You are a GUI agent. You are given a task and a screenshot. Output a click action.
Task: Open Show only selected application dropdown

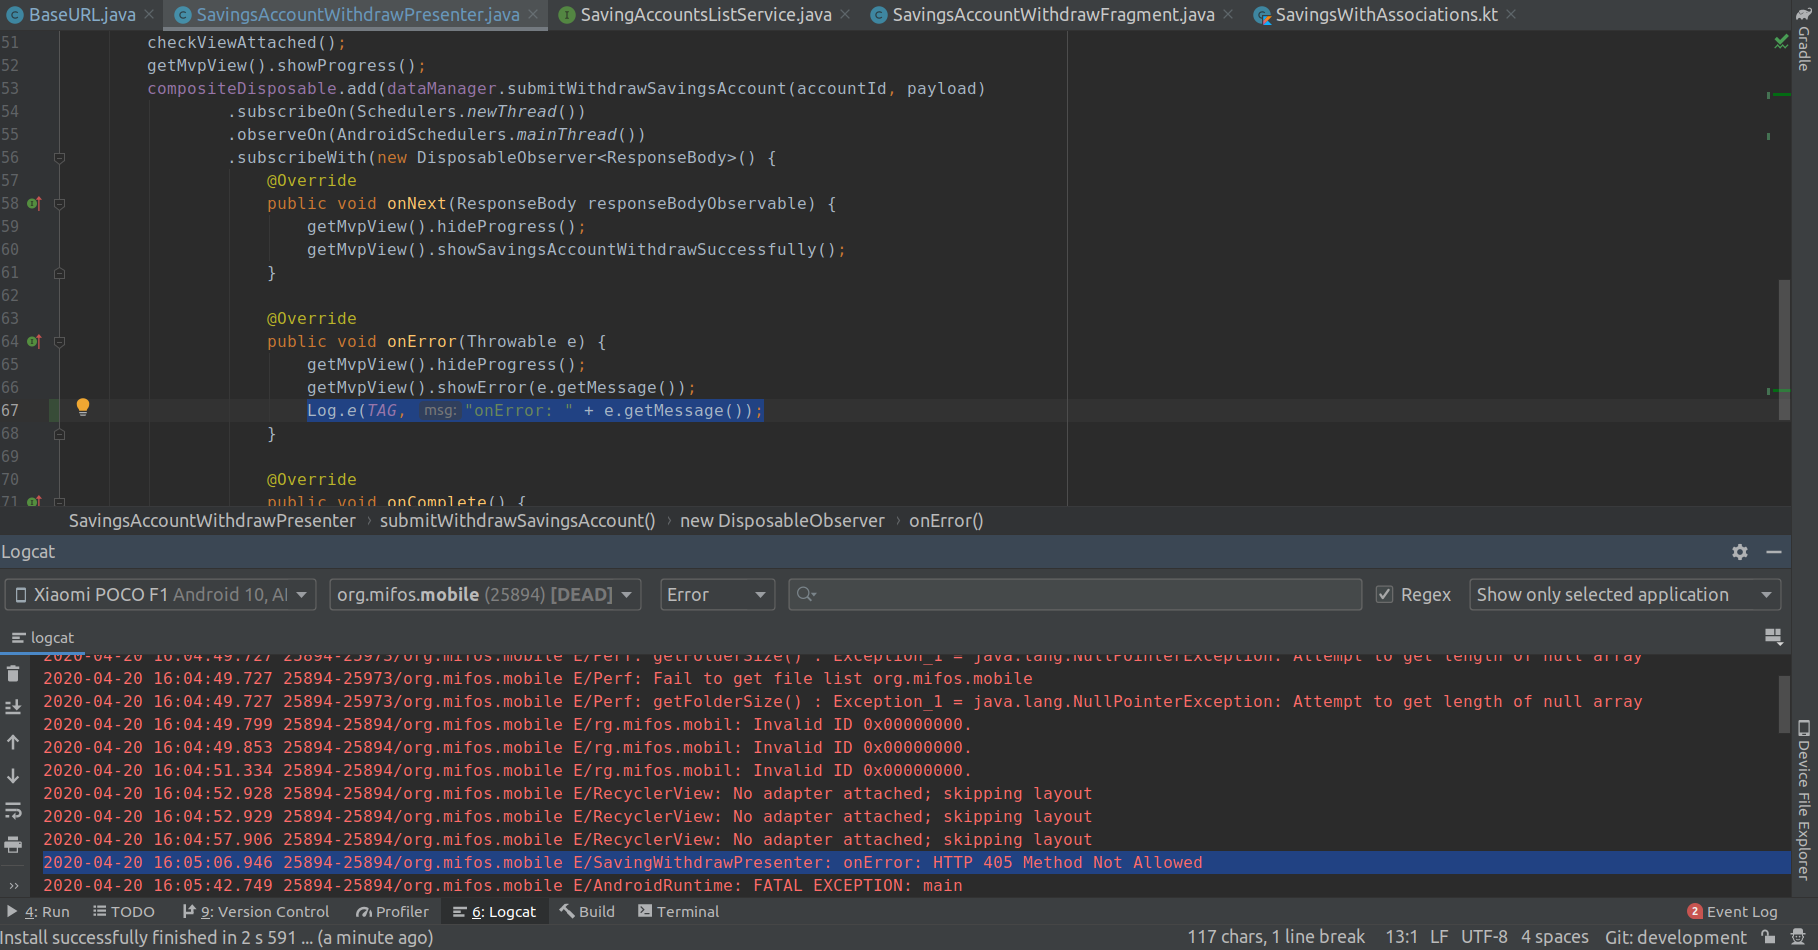click(x=1625, y=595)
